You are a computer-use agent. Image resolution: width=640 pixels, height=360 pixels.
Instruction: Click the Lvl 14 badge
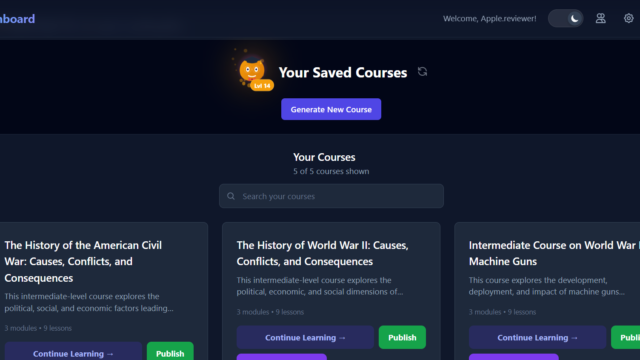[x=262, y=86]
